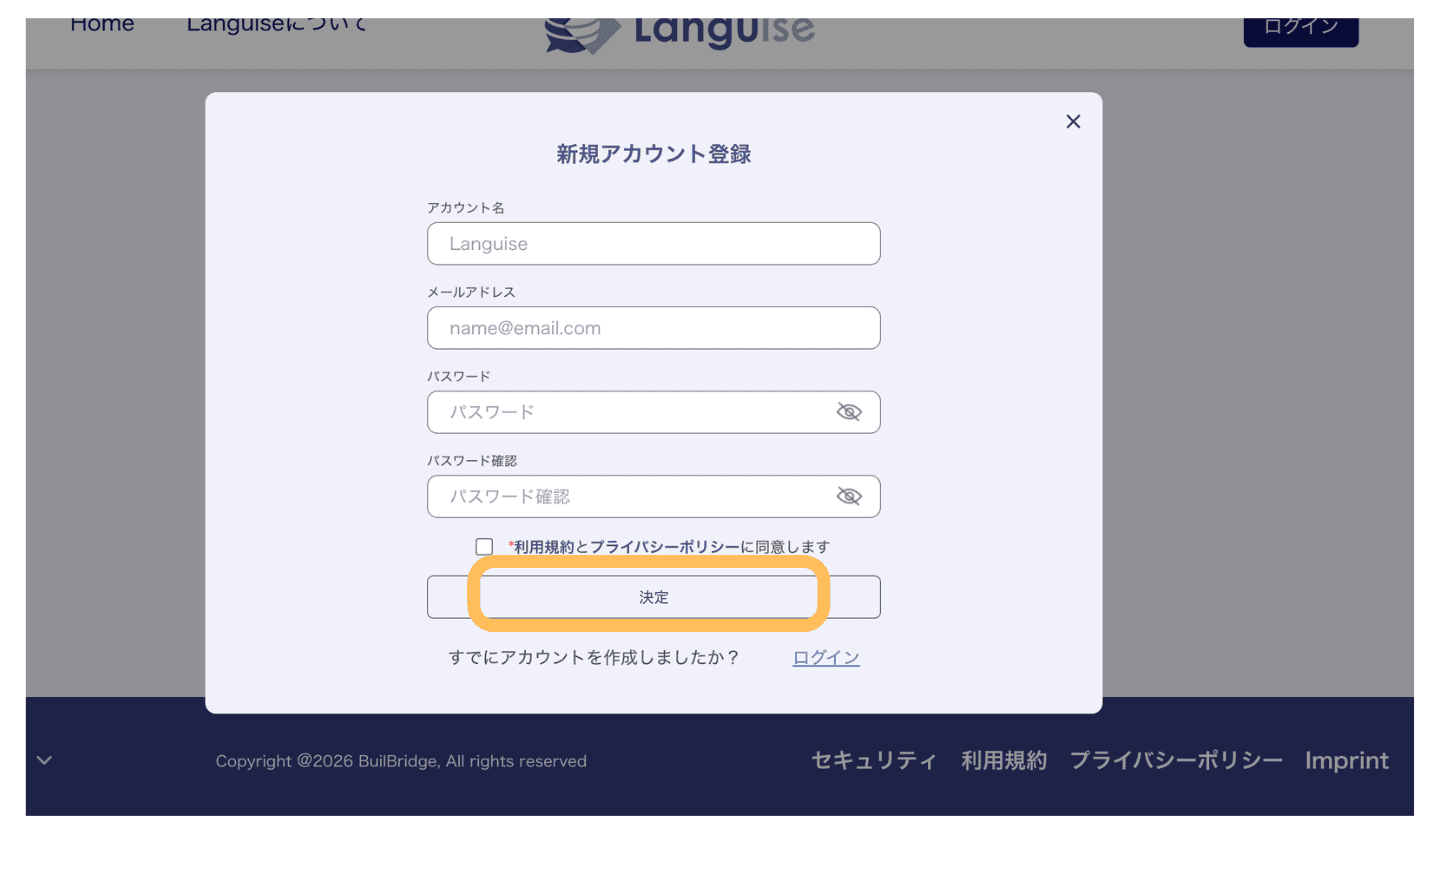
Task: Open 利用規約 link in the agreement text
Action: coord(544,547)
